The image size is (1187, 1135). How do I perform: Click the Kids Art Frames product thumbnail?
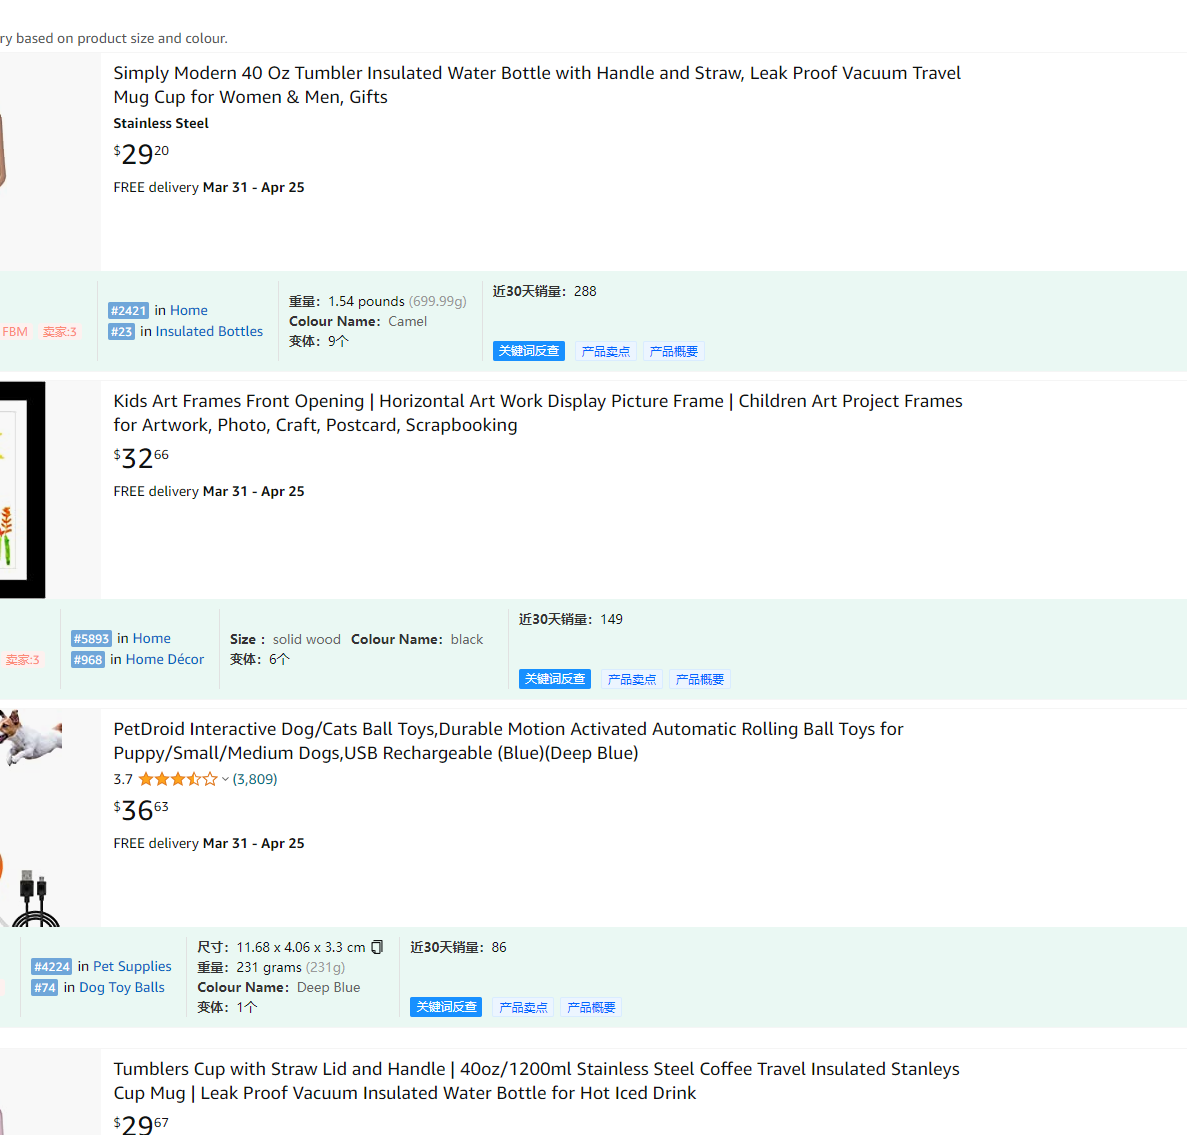(23, 490)
